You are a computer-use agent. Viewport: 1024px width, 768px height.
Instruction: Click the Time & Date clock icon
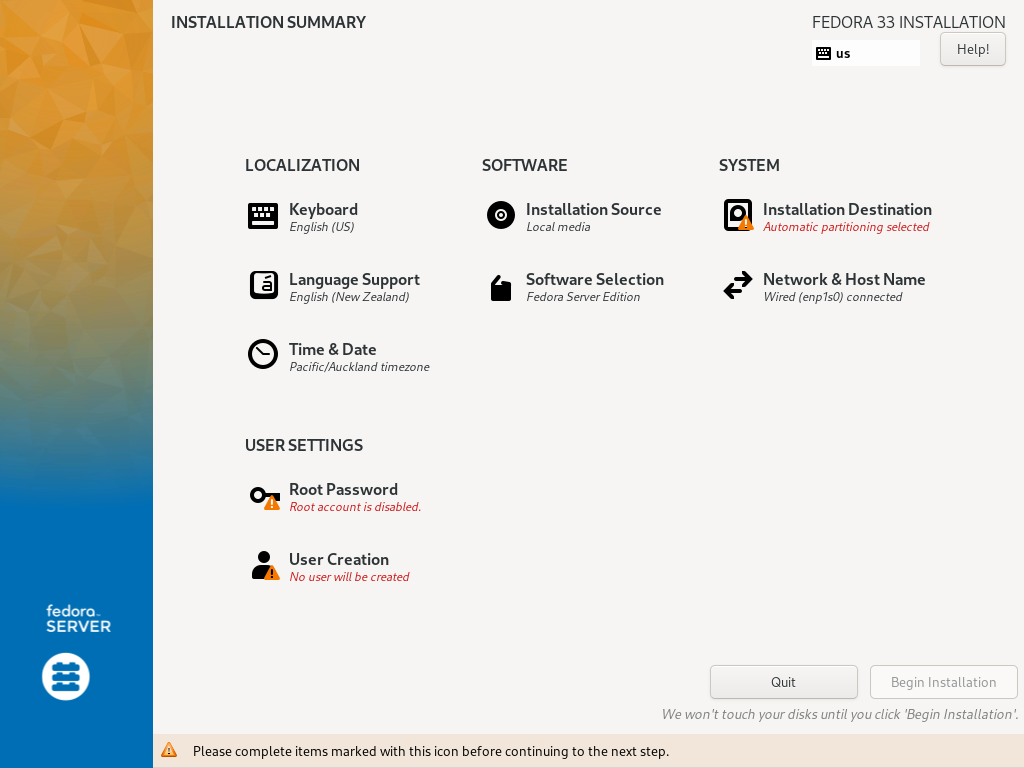pos(262,354)
